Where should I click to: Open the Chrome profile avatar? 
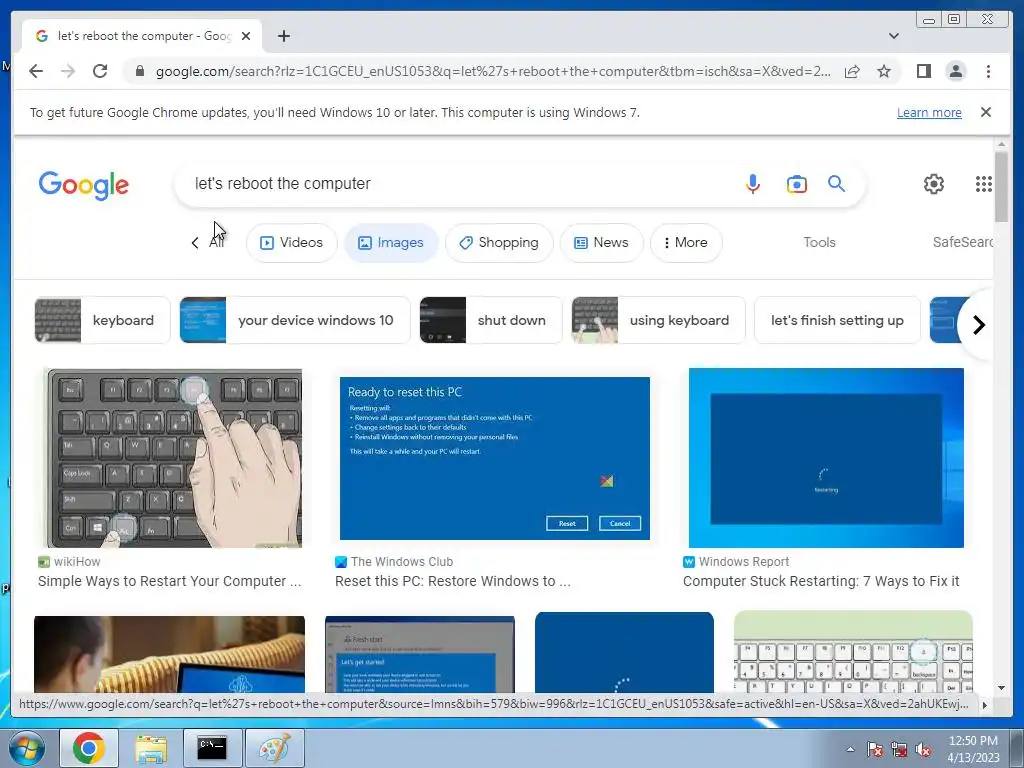[955, 71]
